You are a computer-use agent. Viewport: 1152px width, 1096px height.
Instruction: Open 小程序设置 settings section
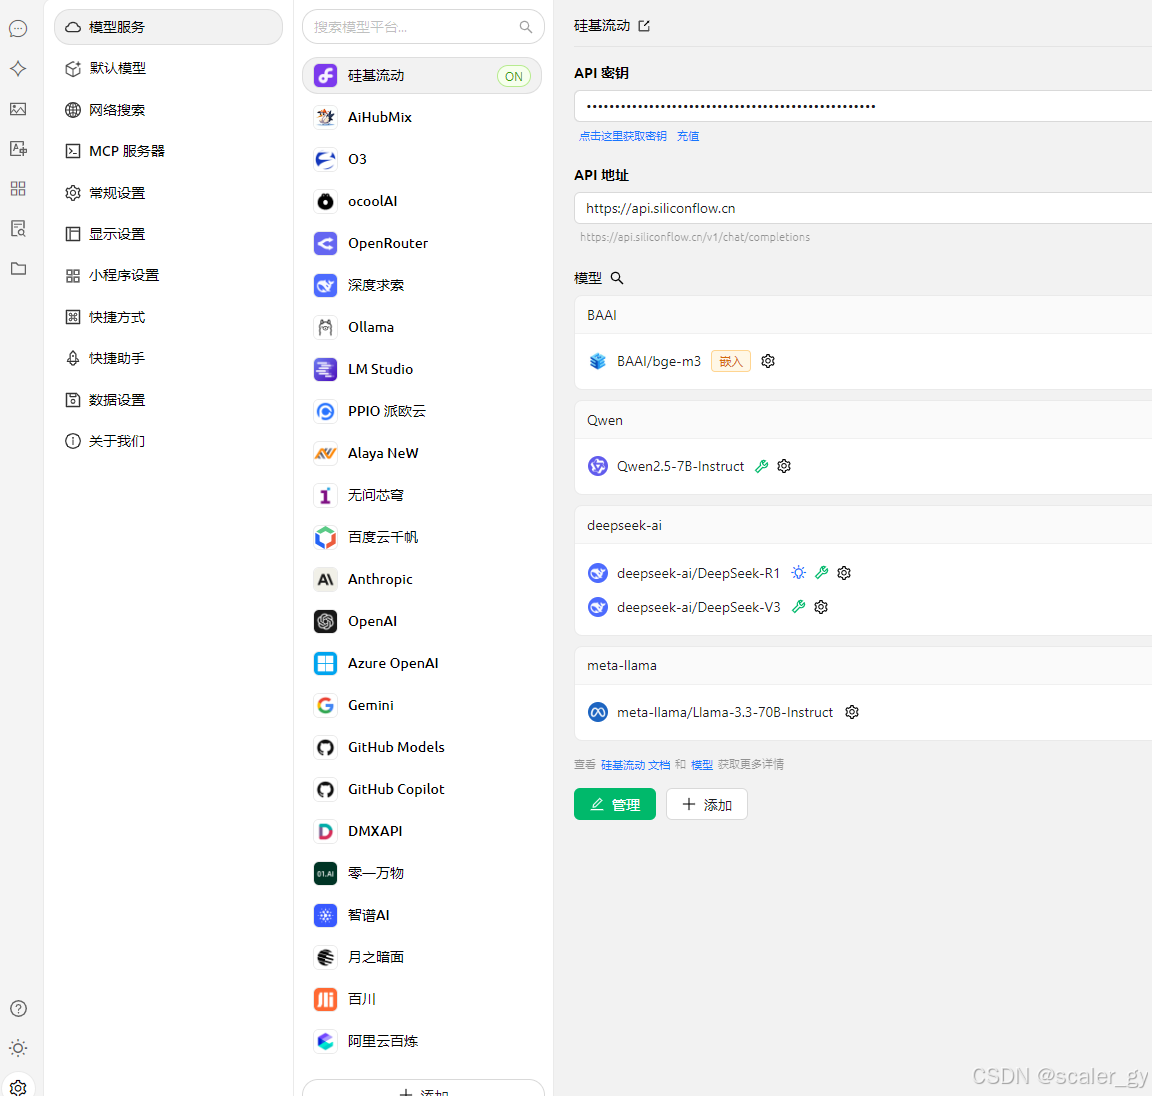click(168, 275)
